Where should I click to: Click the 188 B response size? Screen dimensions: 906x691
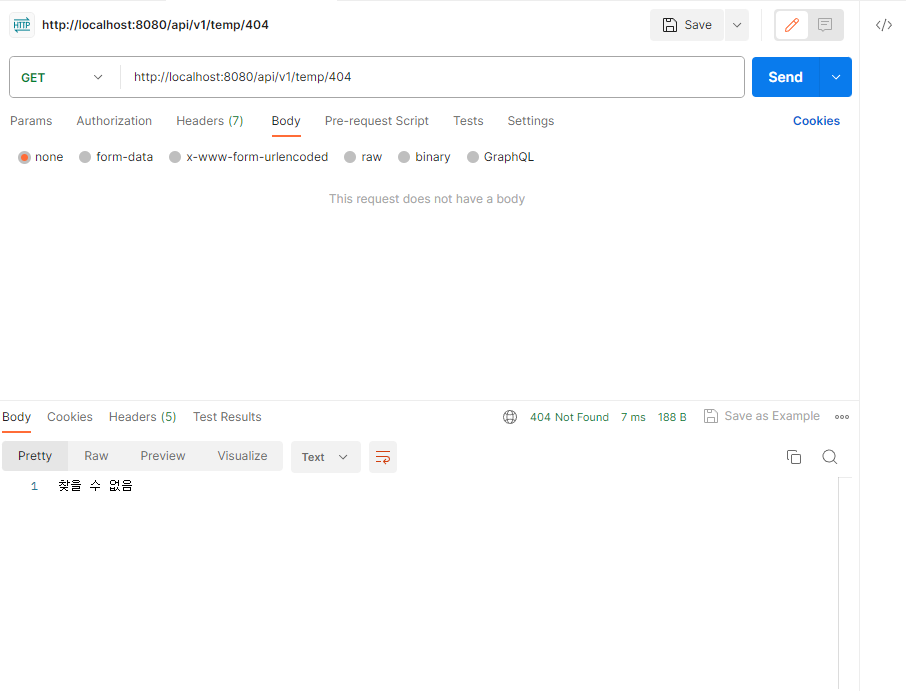(672, 417)
